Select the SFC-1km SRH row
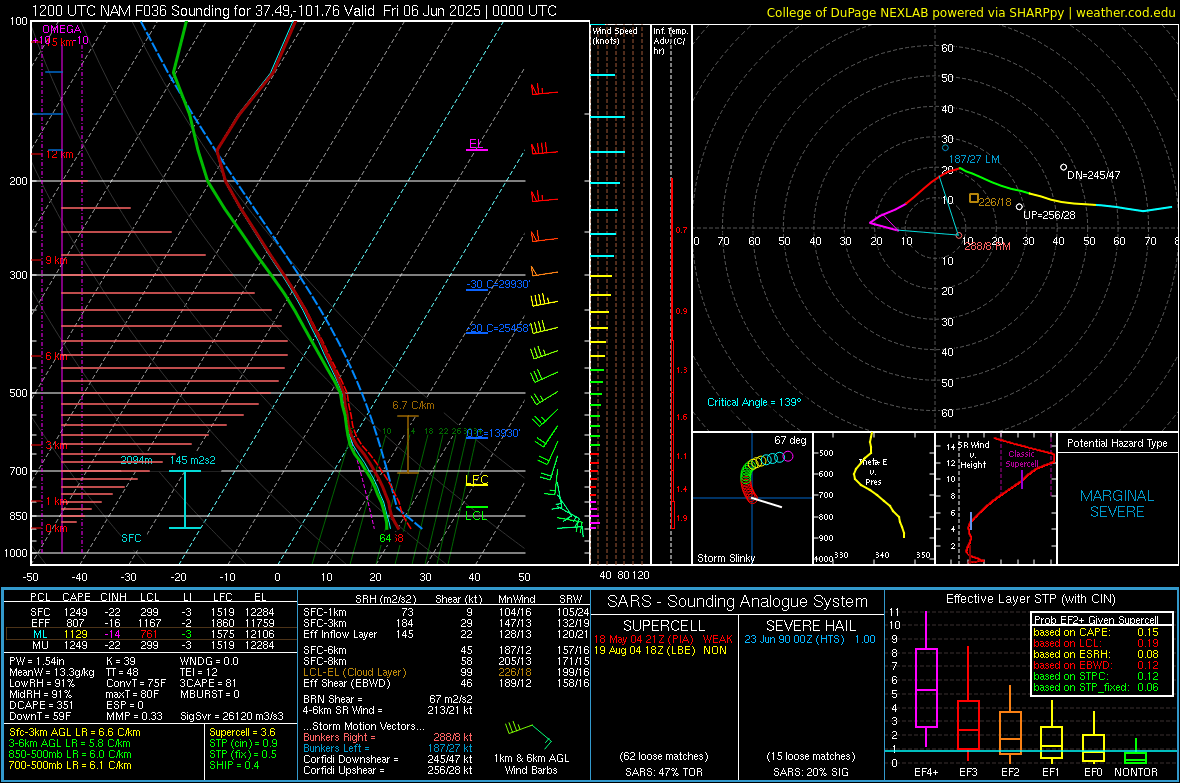Image resolution: width=1180 pixels, height=783 pixels. (x=446, y=612)
